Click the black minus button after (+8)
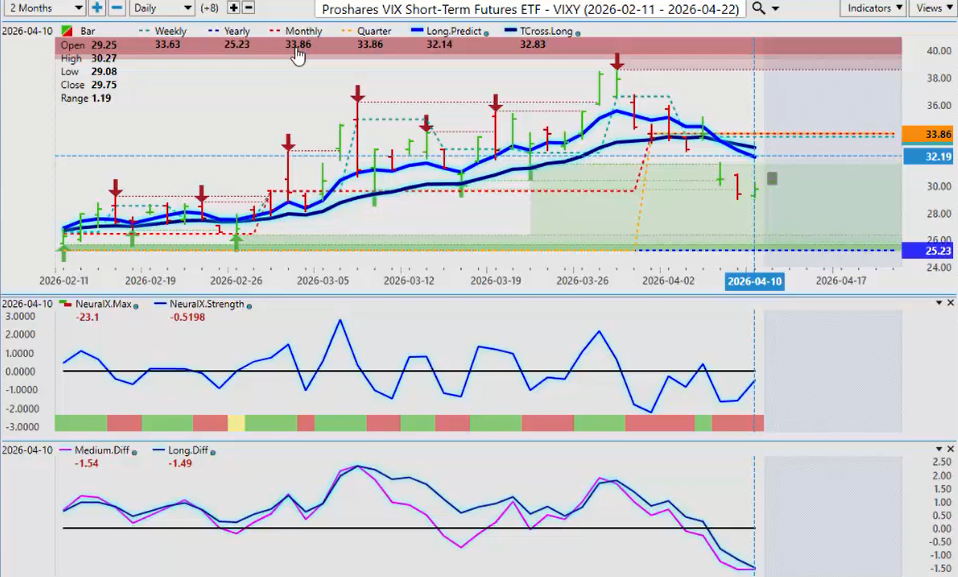Viewport: 958px width, 577px height. [x=249, y=8]
